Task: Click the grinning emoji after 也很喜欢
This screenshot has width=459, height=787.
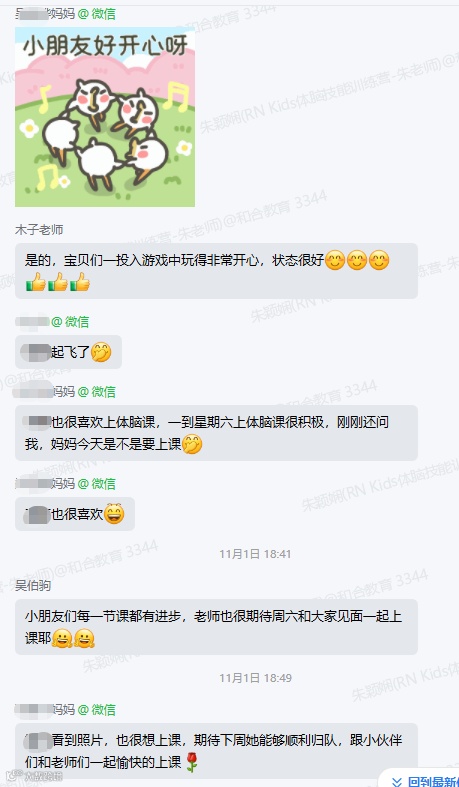Action: [x=114, y=514]
